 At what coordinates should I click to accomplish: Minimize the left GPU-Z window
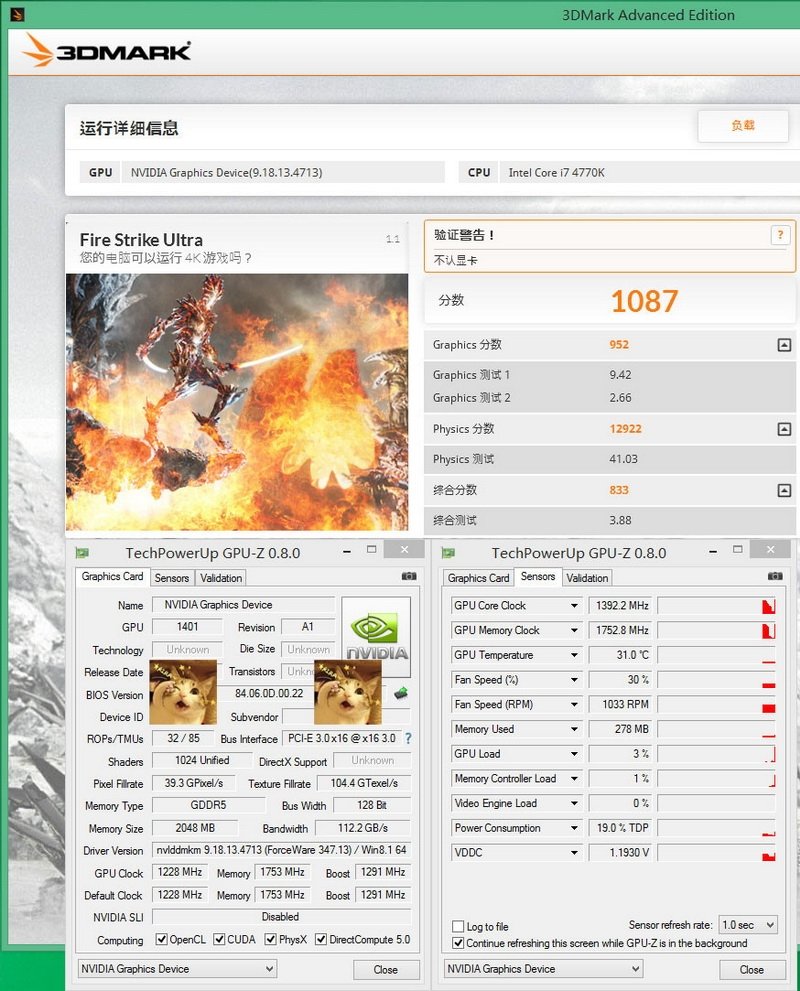pyautogui.click(x=346, y=552)
